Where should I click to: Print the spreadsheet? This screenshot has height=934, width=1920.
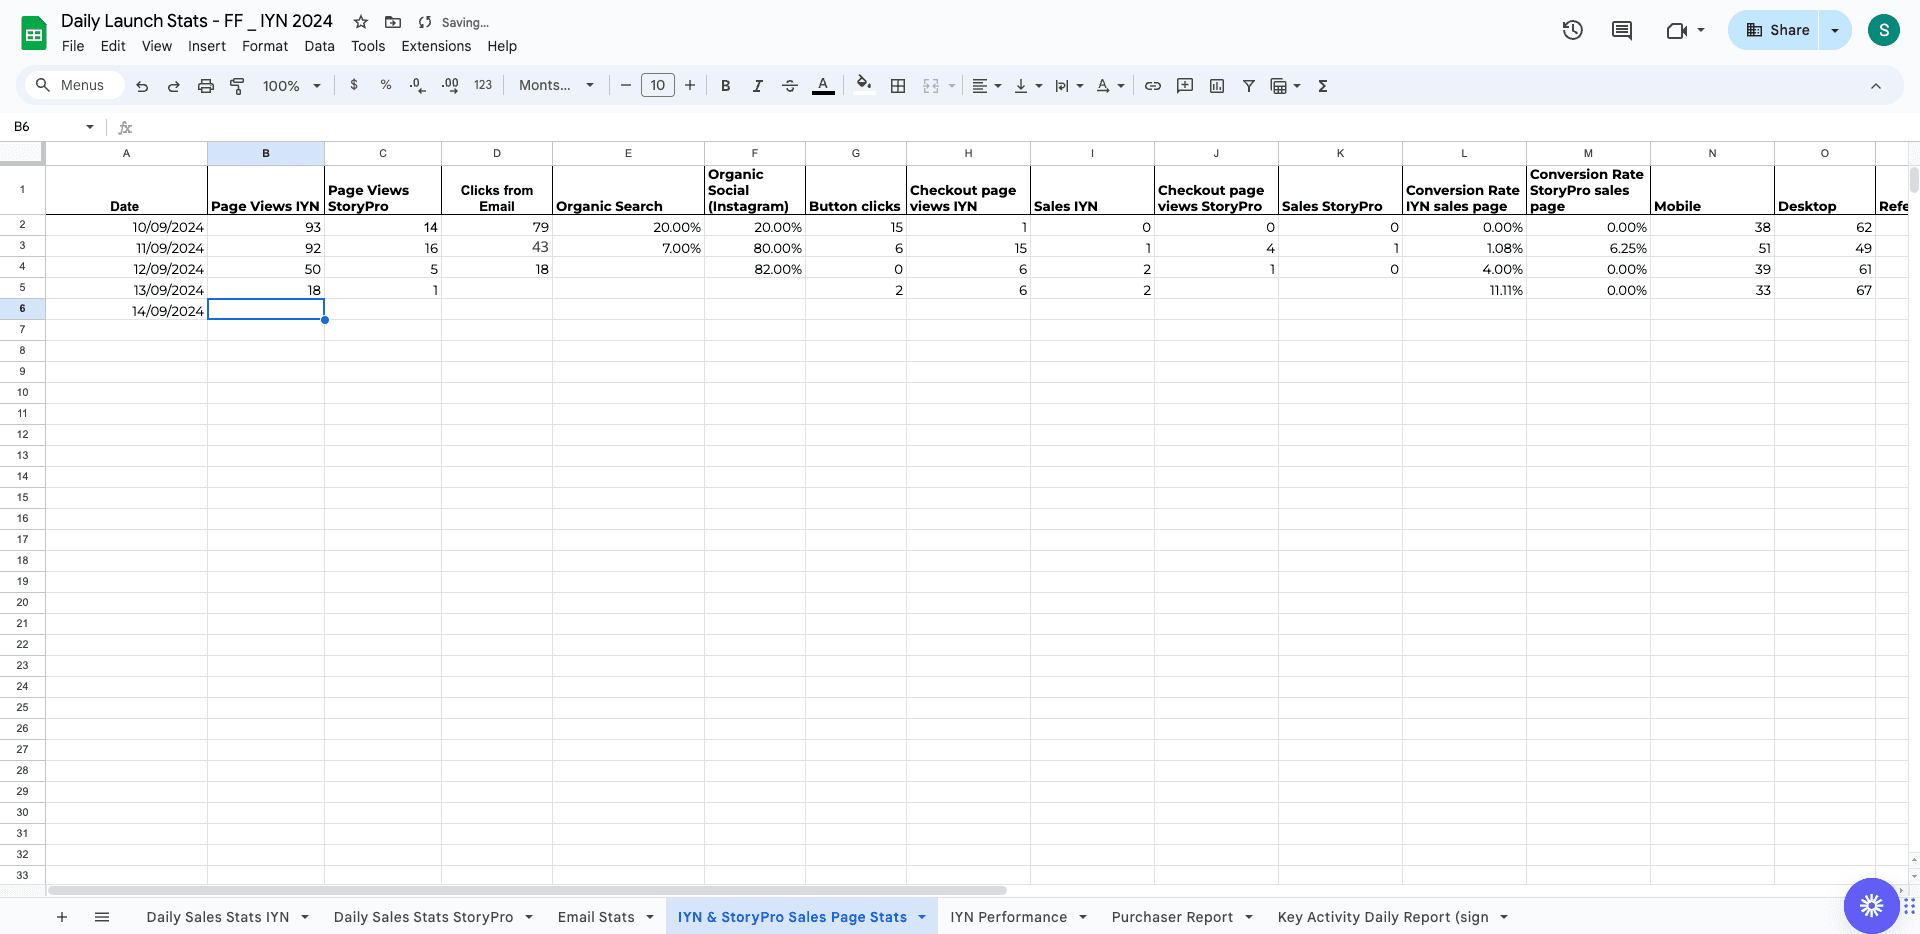coord(206,86)
